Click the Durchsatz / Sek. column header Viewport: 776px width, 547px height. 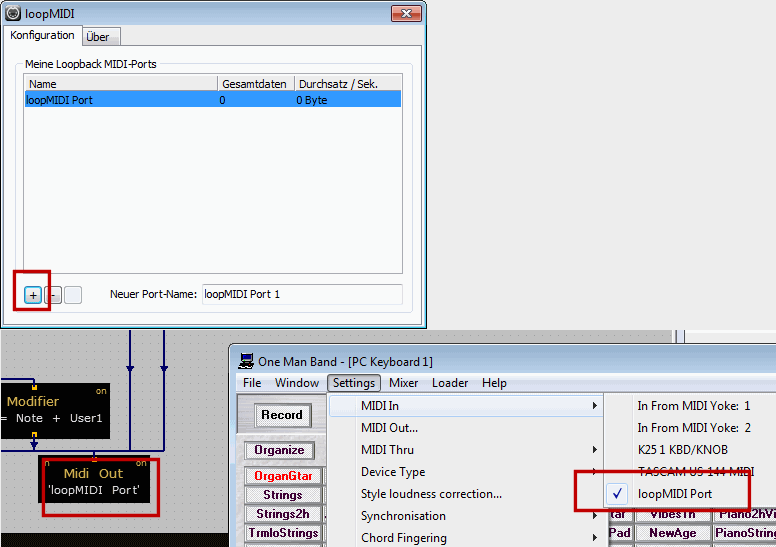[347, 84]
